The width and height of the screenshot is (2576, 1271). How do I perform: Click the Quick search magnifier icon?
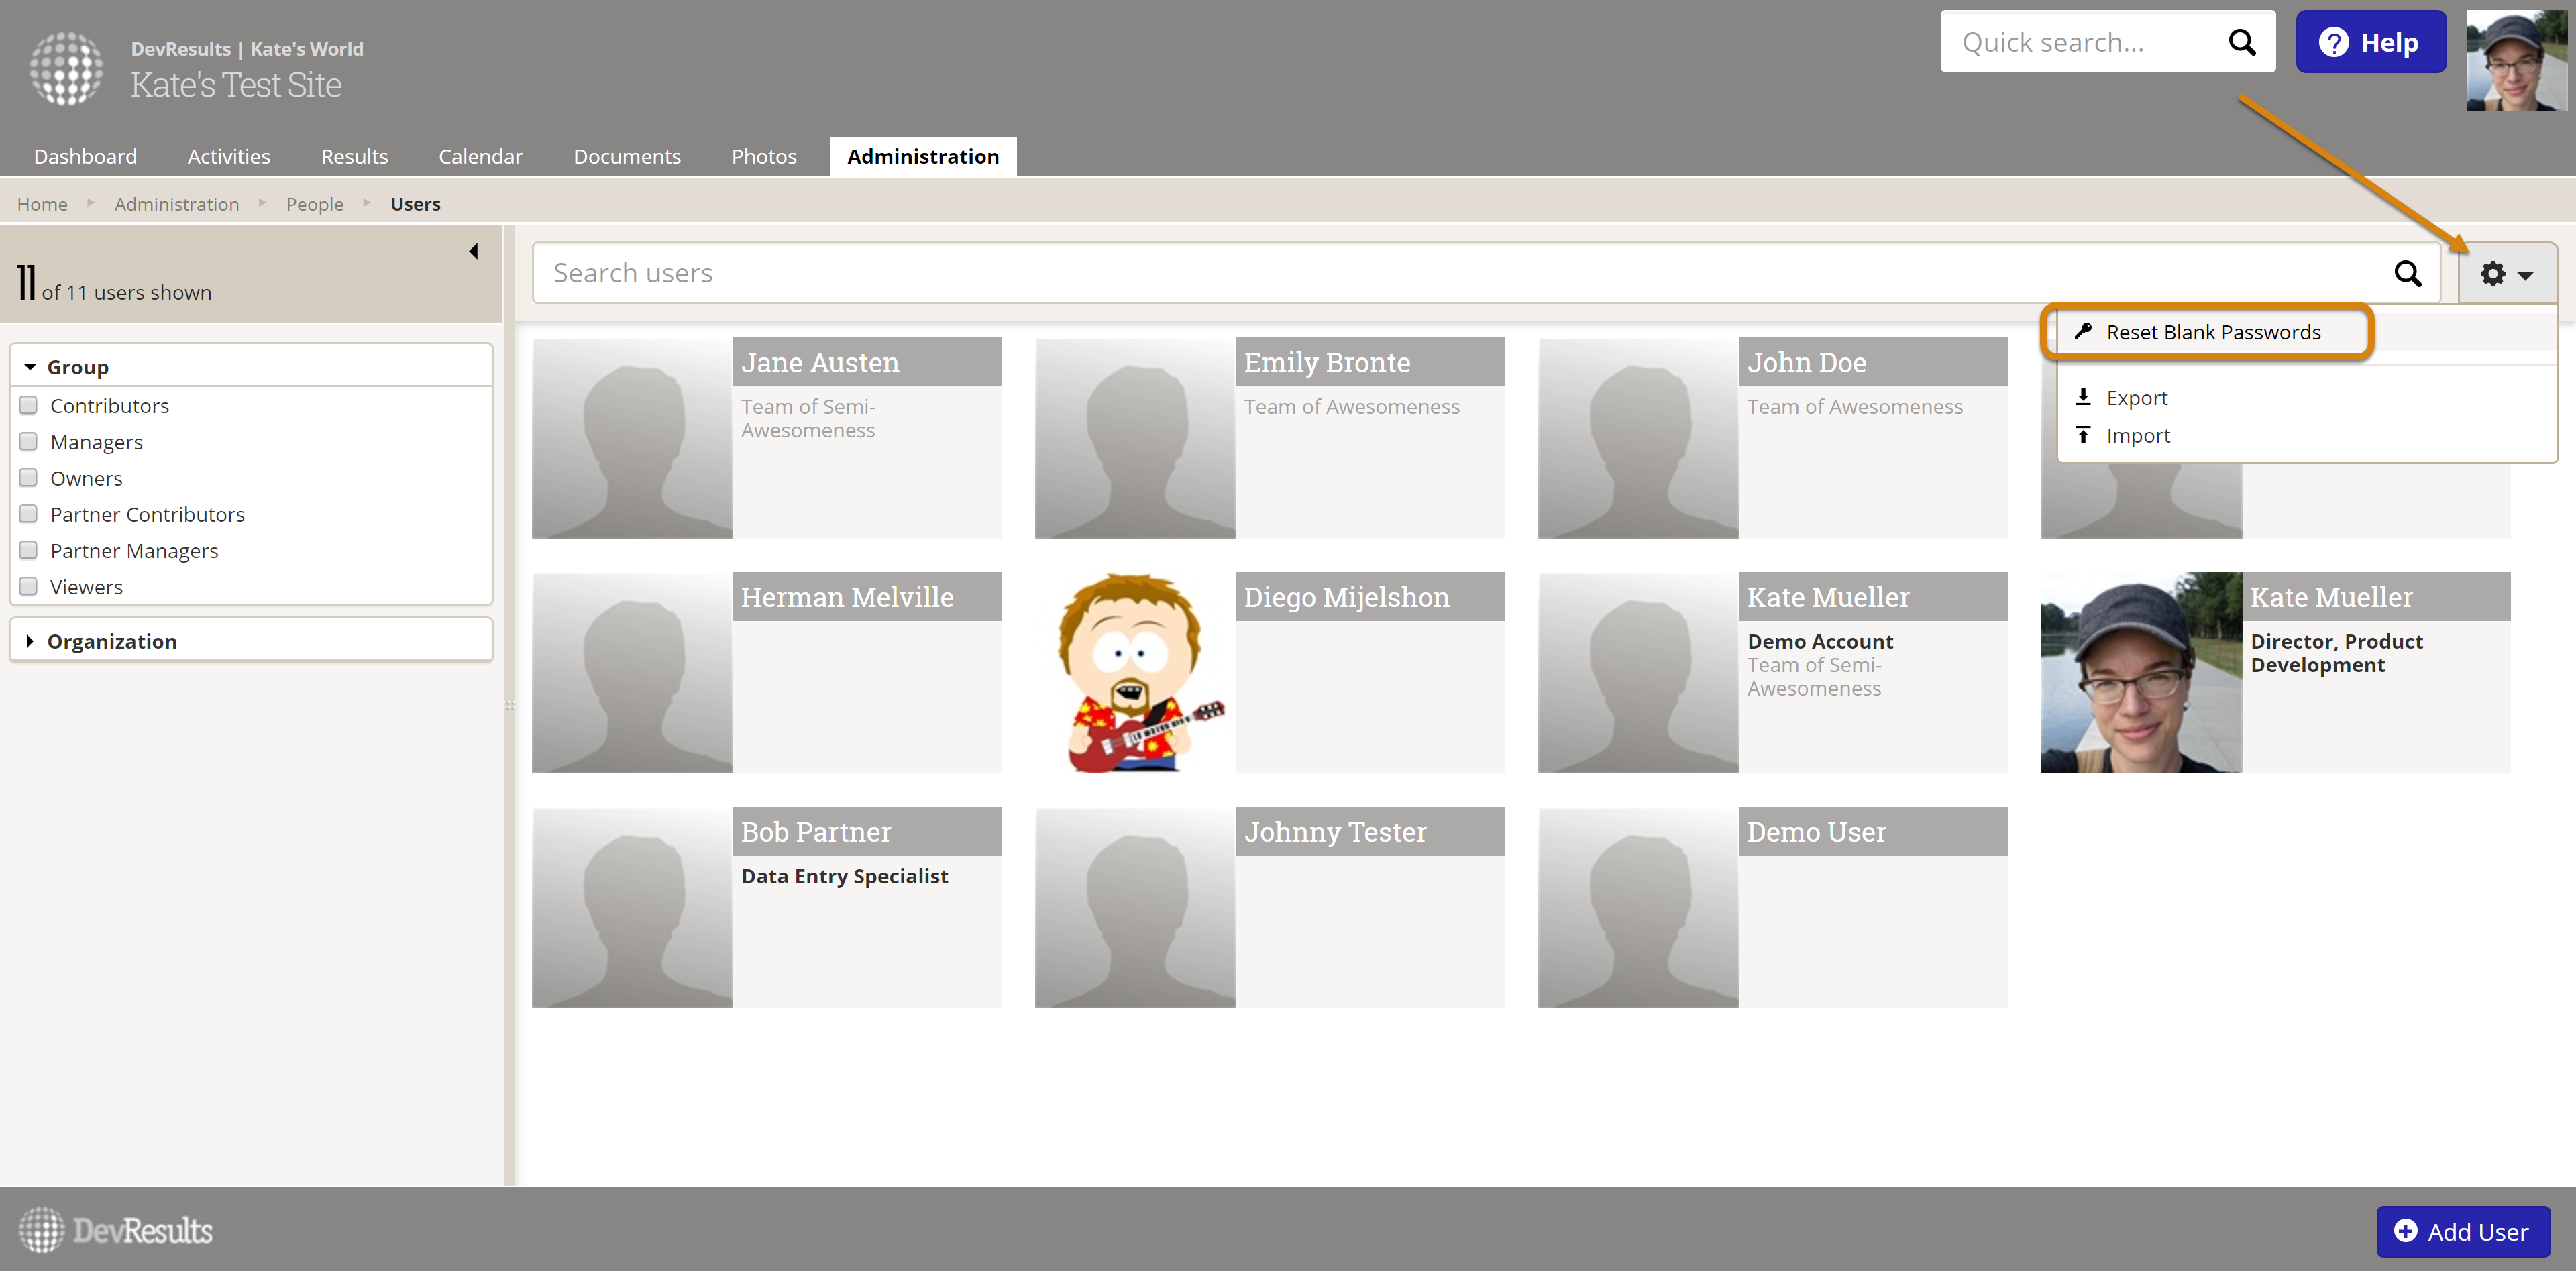point(2242,43)
